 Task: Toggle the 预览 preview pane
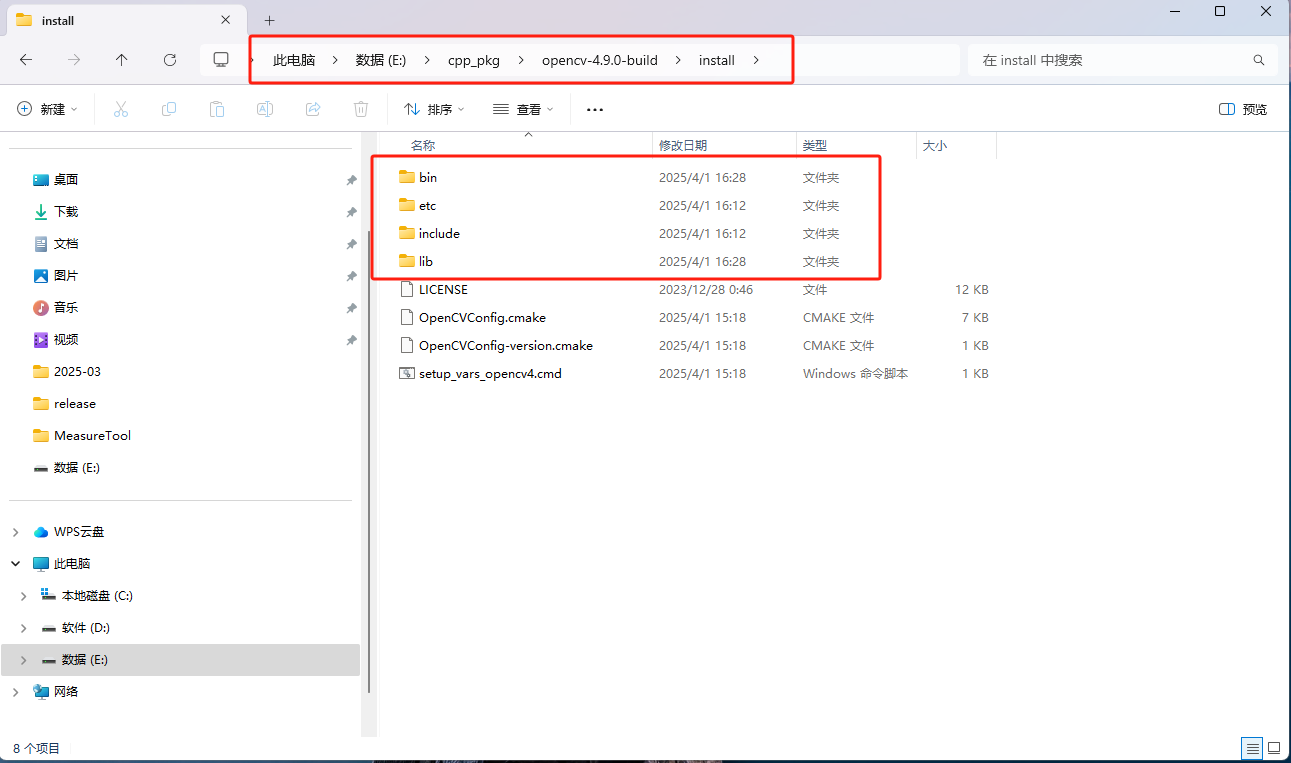(1242, 109)
